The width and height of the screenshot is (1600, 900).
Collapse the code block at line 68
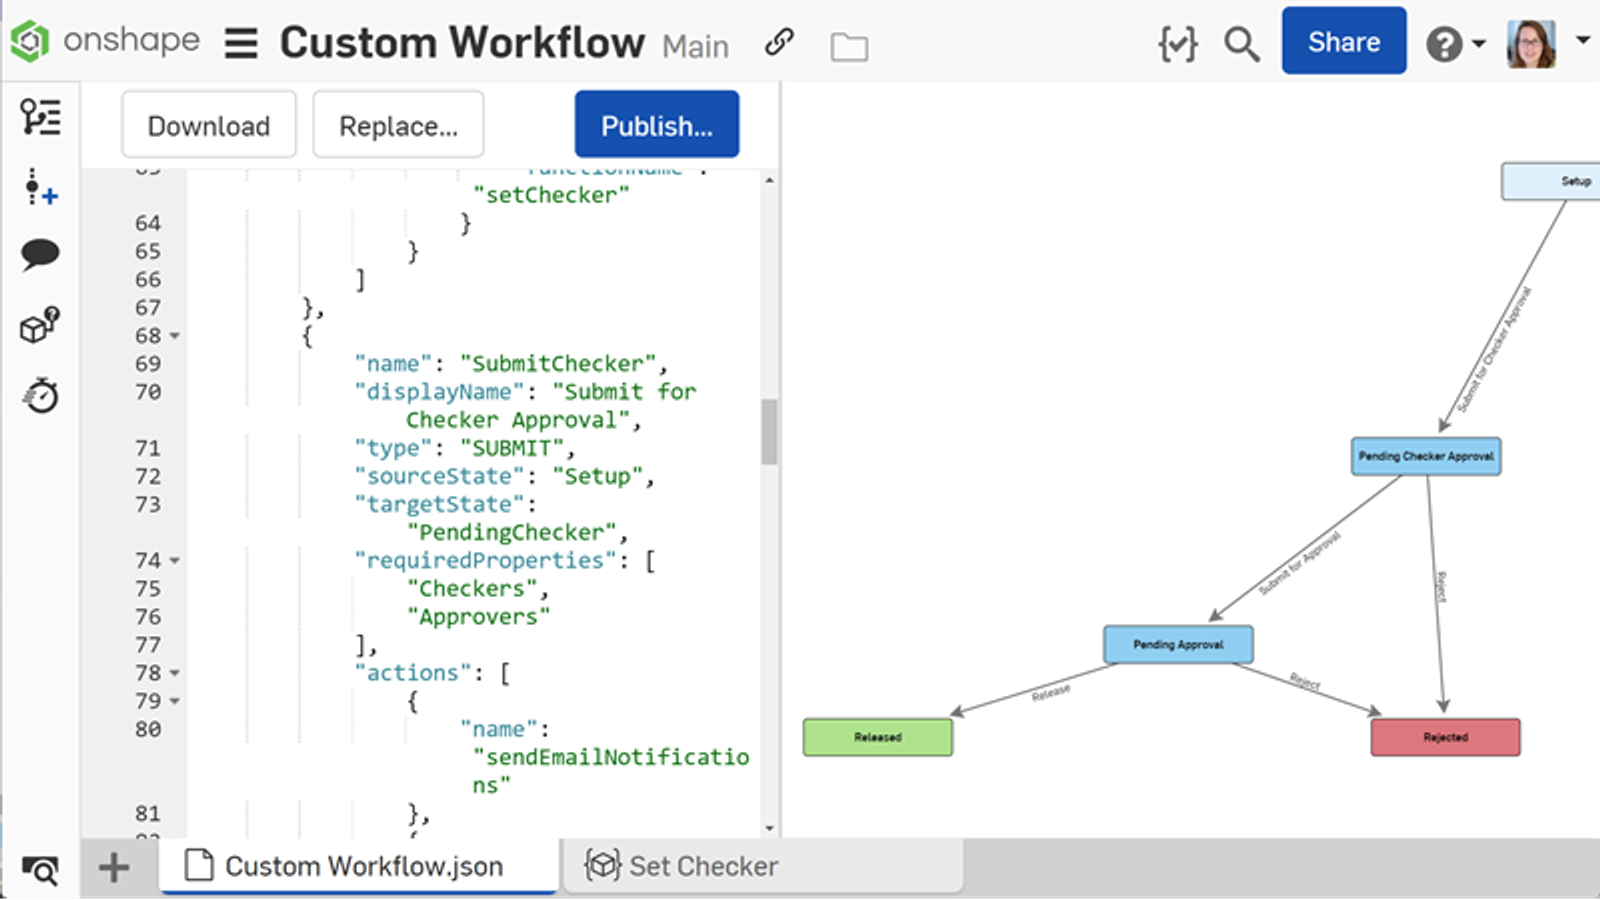174,336
